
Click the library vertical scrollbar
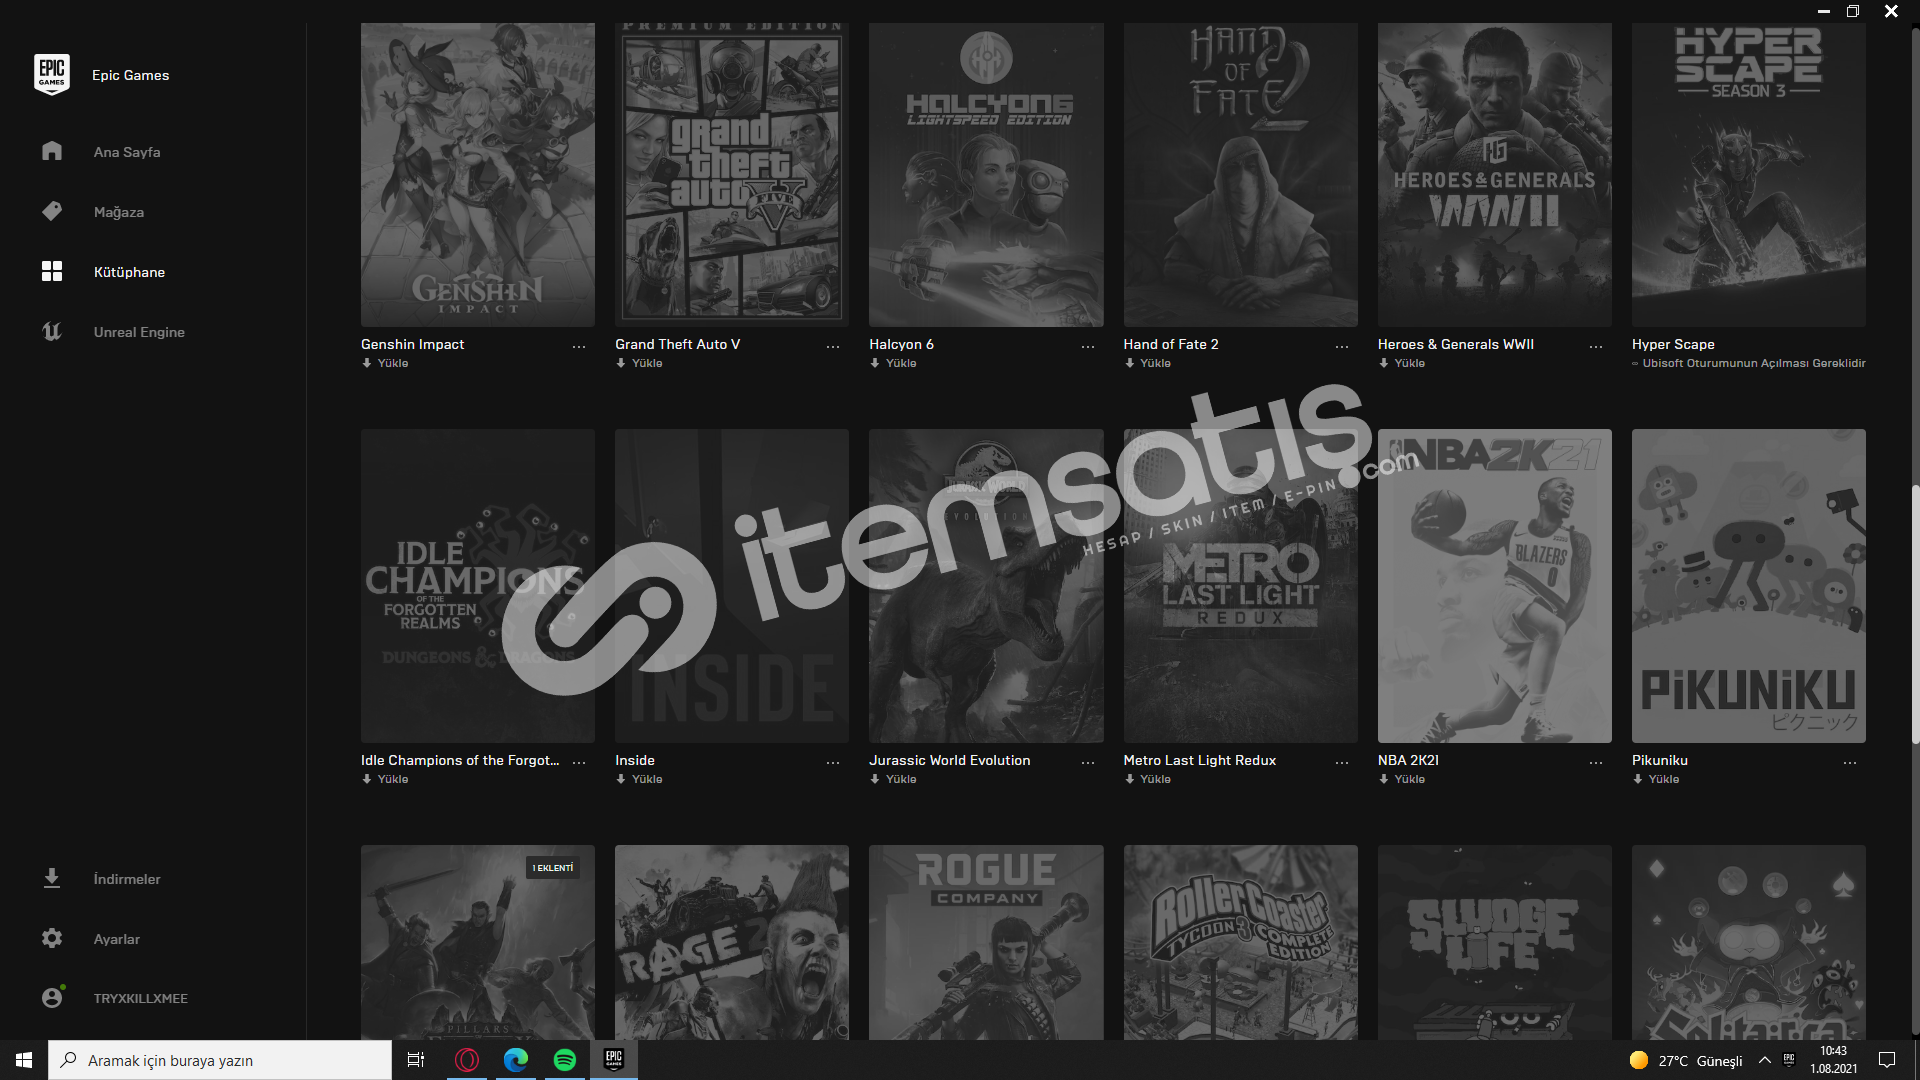click(1915, 612)
